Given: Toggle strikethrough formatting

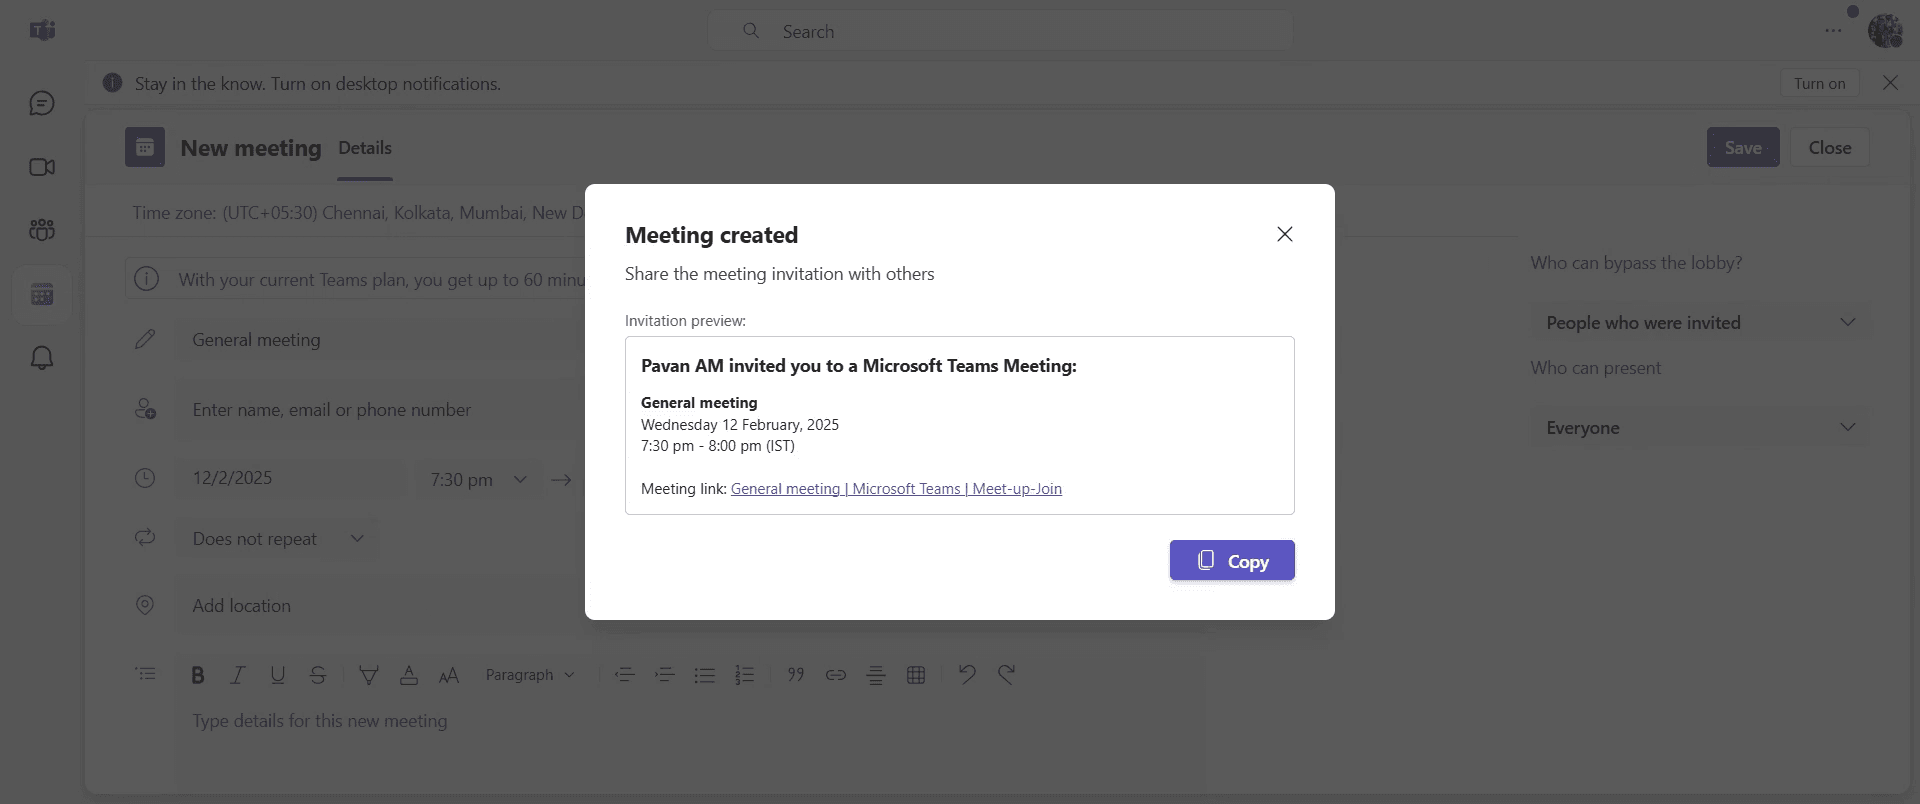Looking at the screenshot, I should point(318,675).
